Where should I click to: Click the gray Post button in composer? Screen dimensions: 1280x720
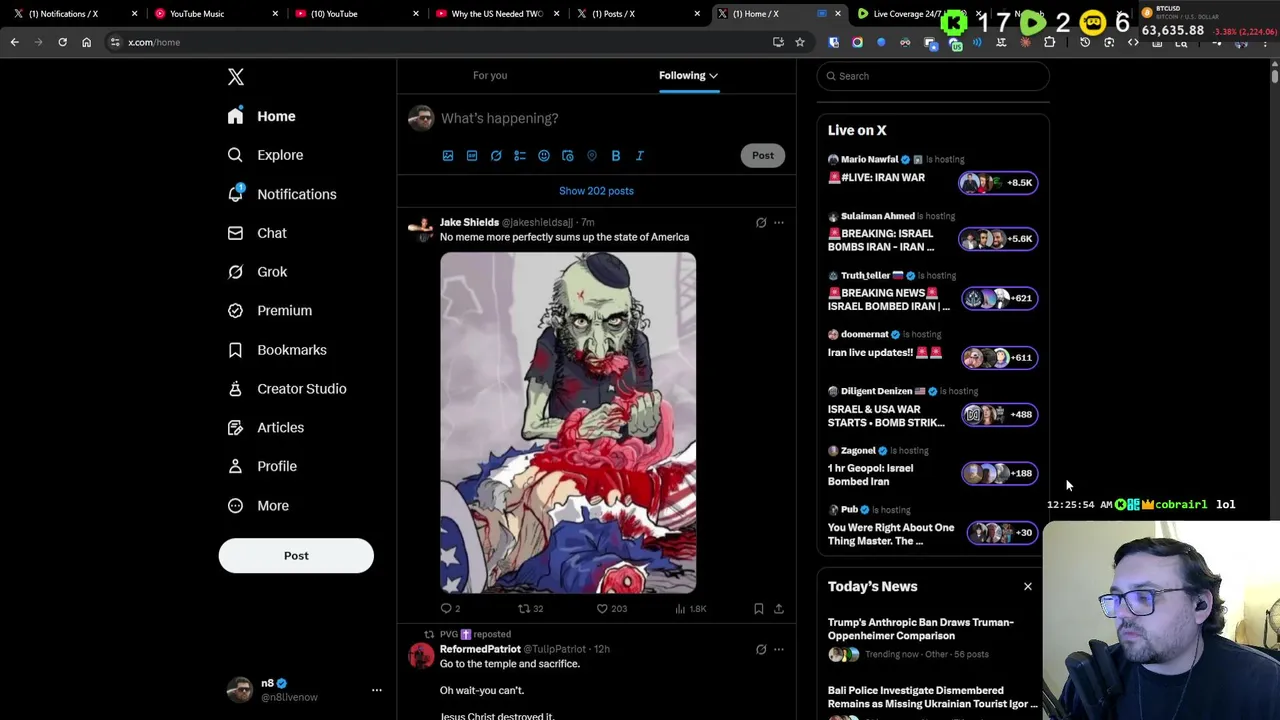(763, 155)
